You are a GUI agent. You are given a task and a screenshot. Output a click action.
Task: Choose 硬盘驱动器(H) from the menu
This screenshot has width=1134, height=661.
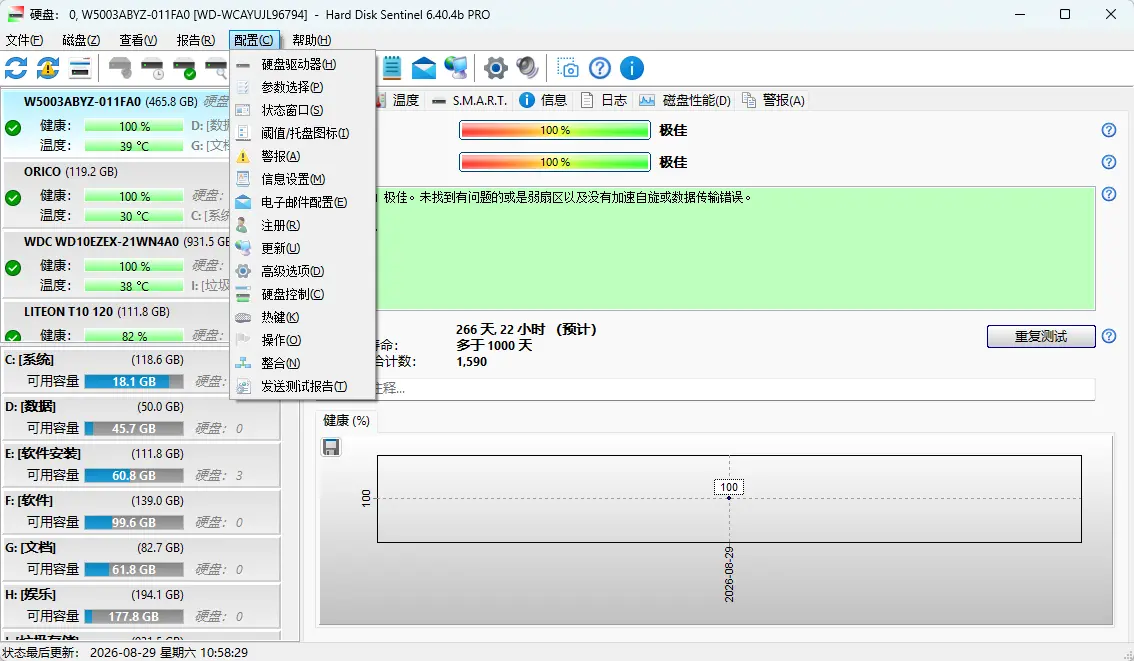[x=303, y=64]
